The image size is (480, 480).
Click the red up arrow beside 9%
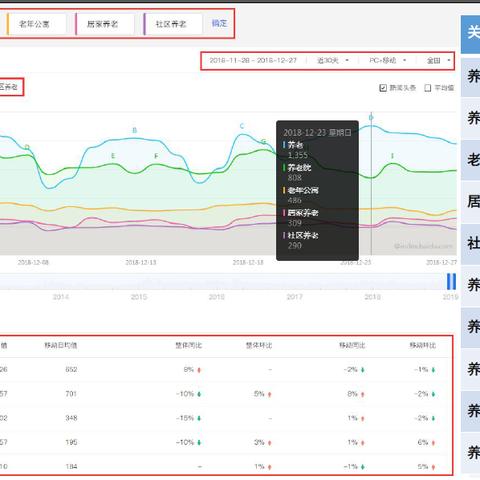coord(199,370)
